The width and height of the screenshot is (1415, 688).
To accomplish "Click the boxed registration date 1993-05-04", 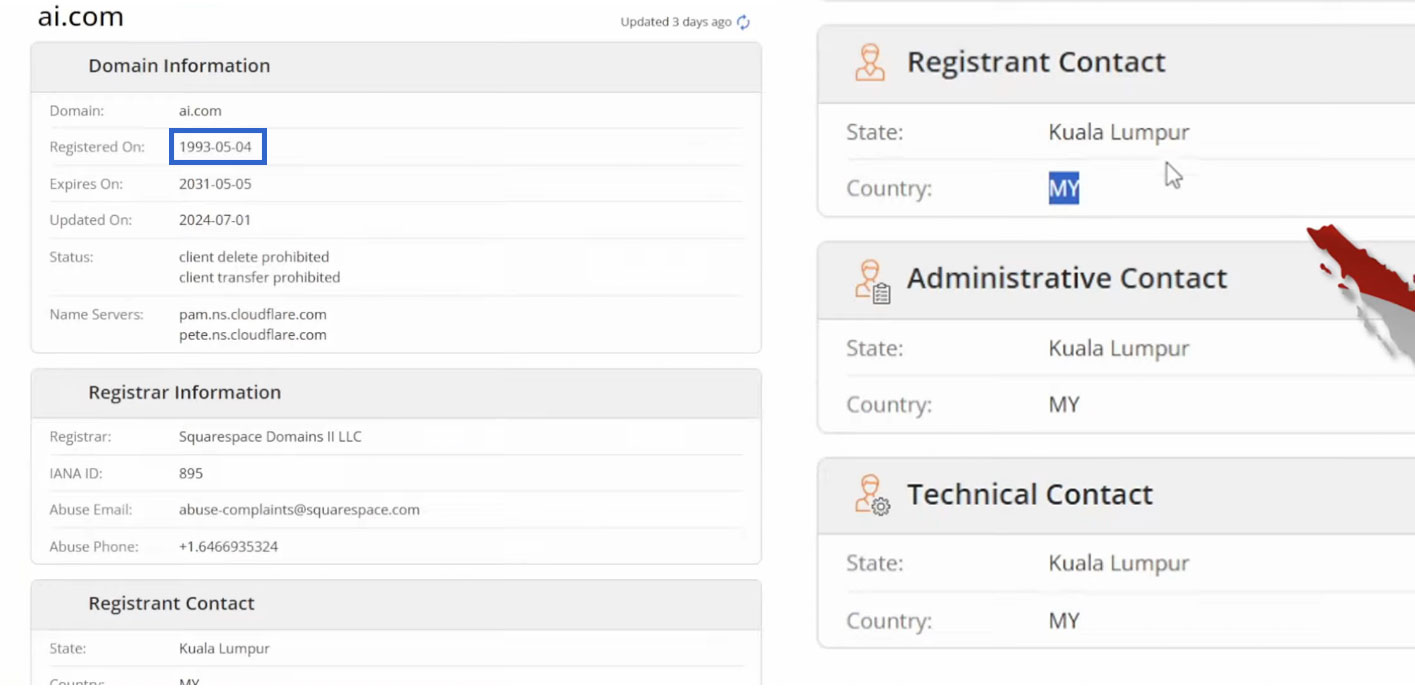I will click(x=216, y=147).
